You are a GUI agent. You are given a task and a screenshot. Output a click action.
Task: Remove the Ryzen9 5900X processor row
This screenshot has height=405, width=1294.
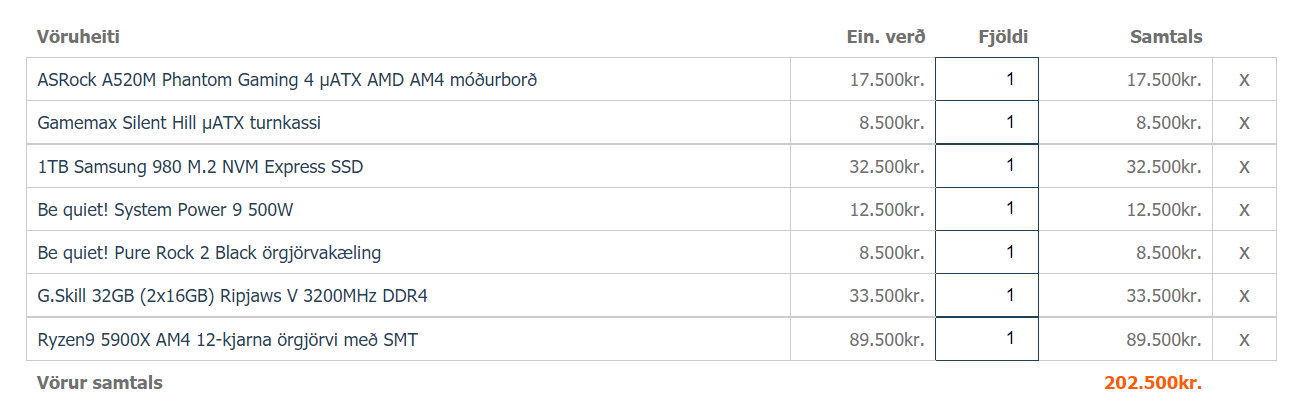[x=1244, y=341]
